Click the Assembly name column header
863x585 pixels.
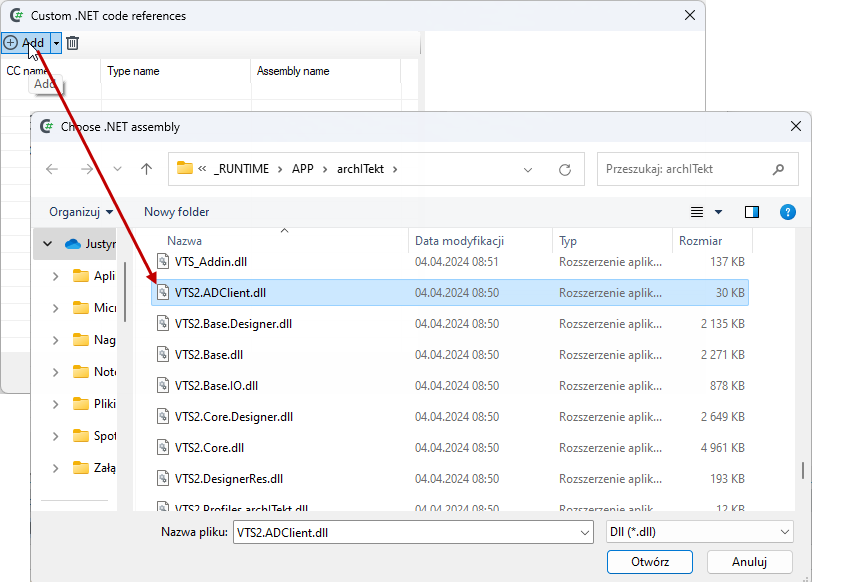point(293,71)
